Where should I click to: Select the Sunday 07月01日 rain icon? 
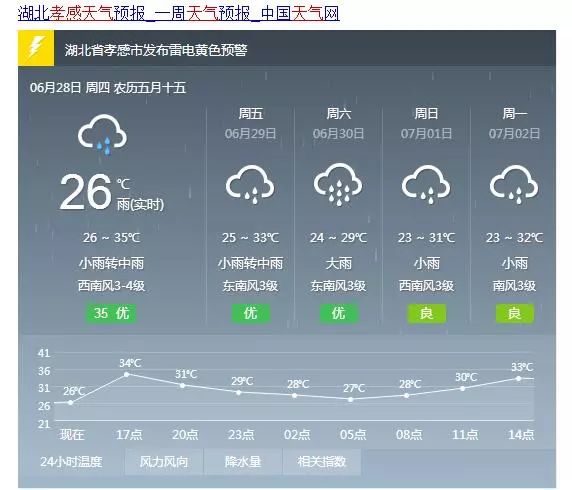pyautogui.click(x=426, y=184)
